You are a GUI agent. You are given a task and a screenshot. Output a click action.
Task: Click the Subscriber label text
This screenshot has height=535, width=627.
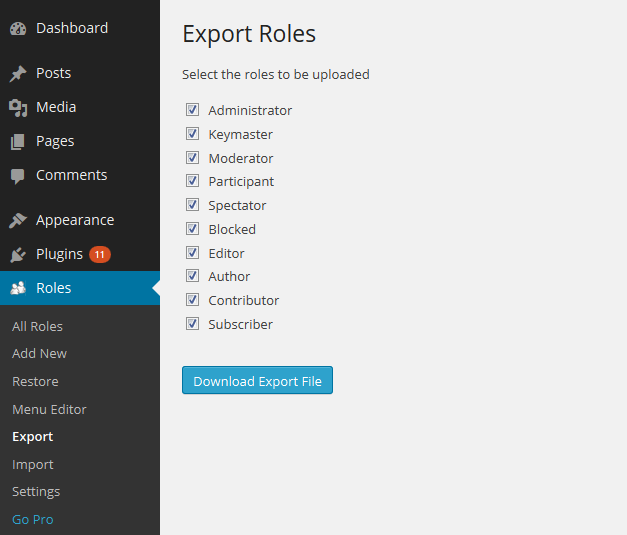[x=240, y=325]
